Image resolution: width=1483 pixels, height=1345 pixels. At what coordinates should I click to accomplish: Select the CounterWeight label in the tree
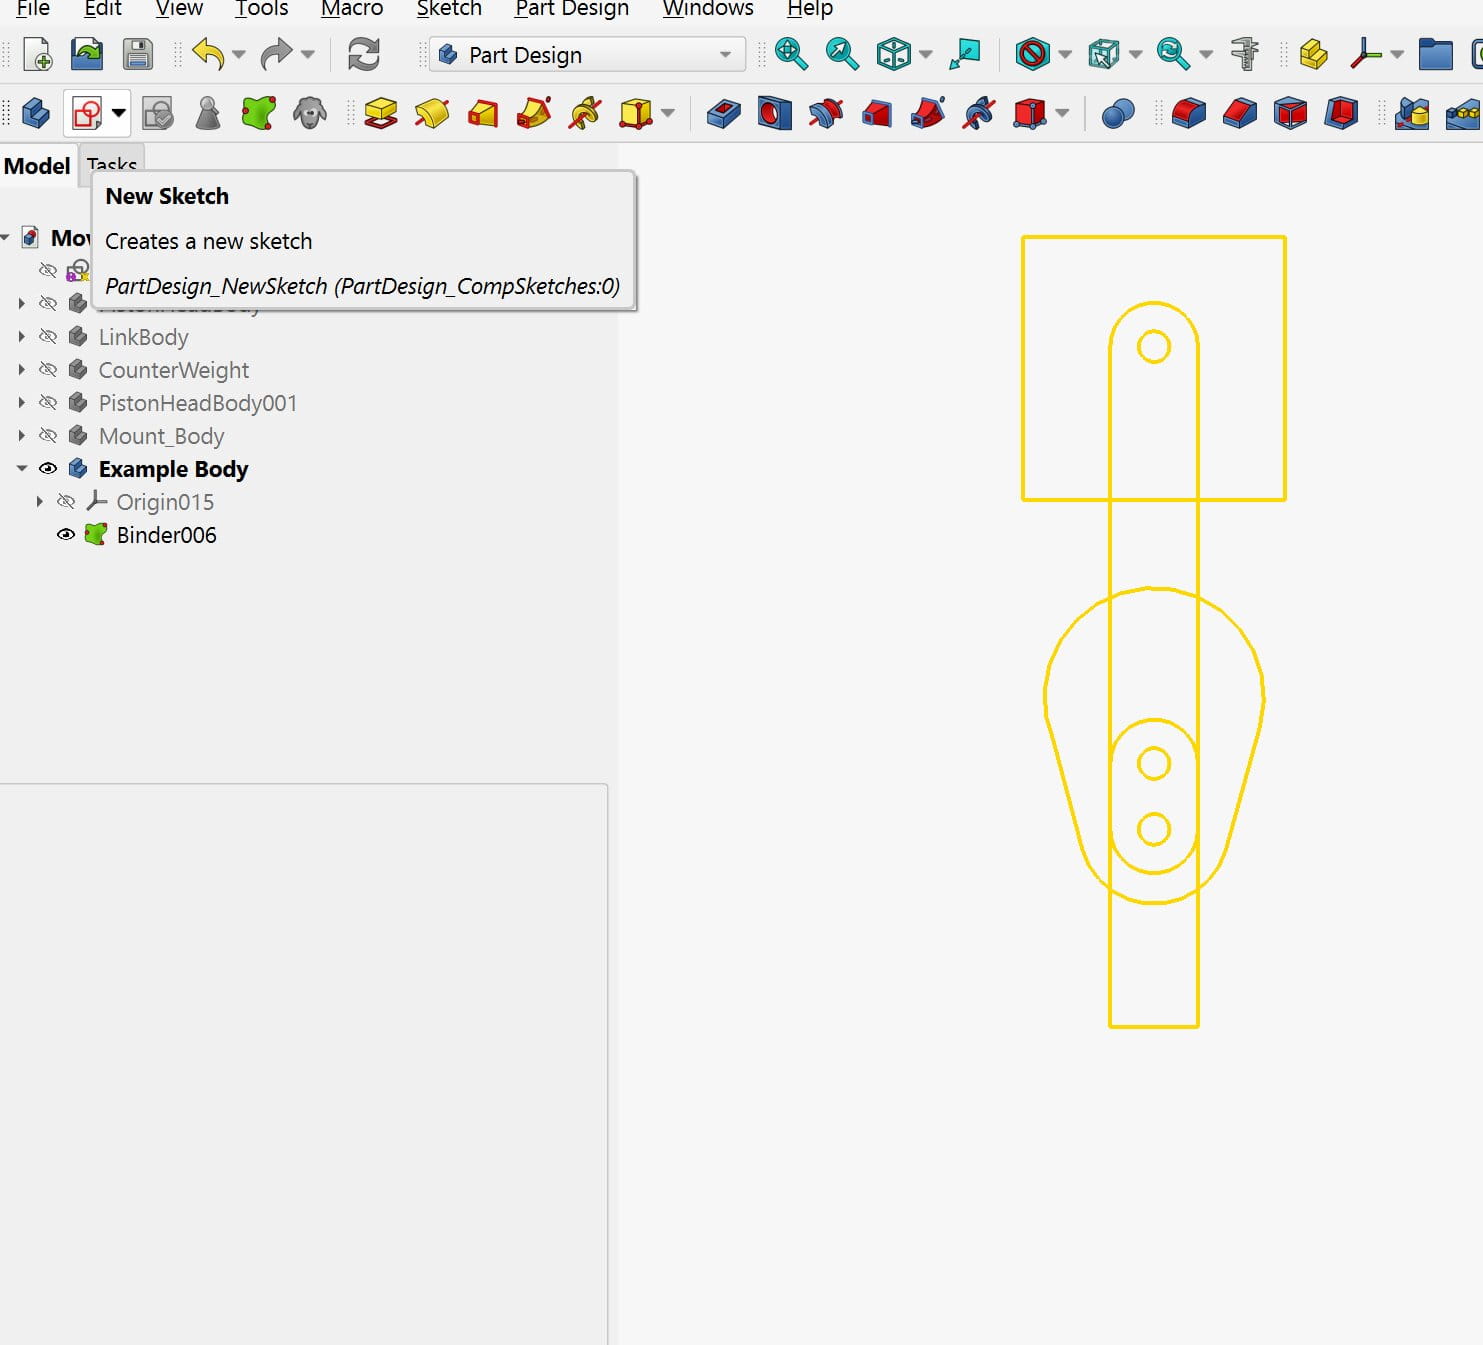click(x=173, y=370)
